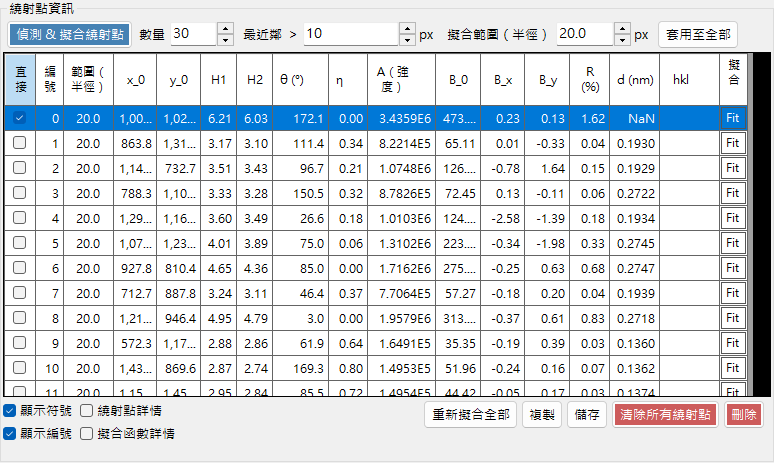Click the 編號 column header
Screen dimensions: 774x463
coord(49,79)
